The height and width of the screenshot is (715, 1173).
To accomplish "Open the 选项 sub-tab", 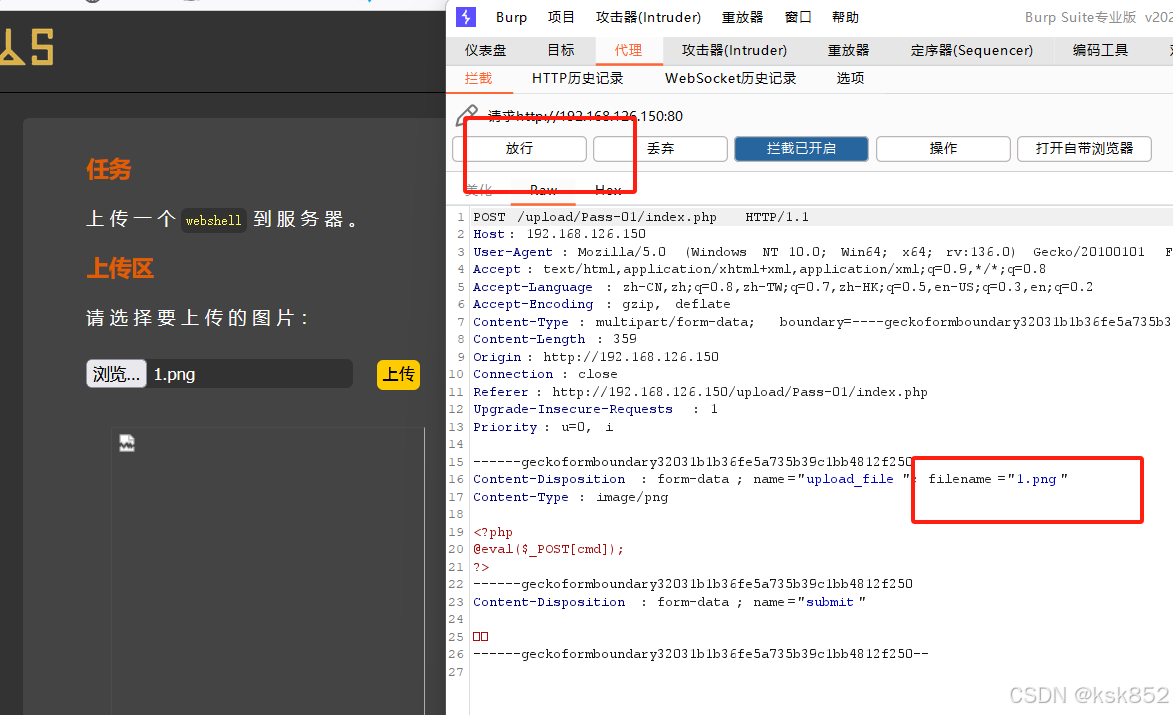I will 850,79.
